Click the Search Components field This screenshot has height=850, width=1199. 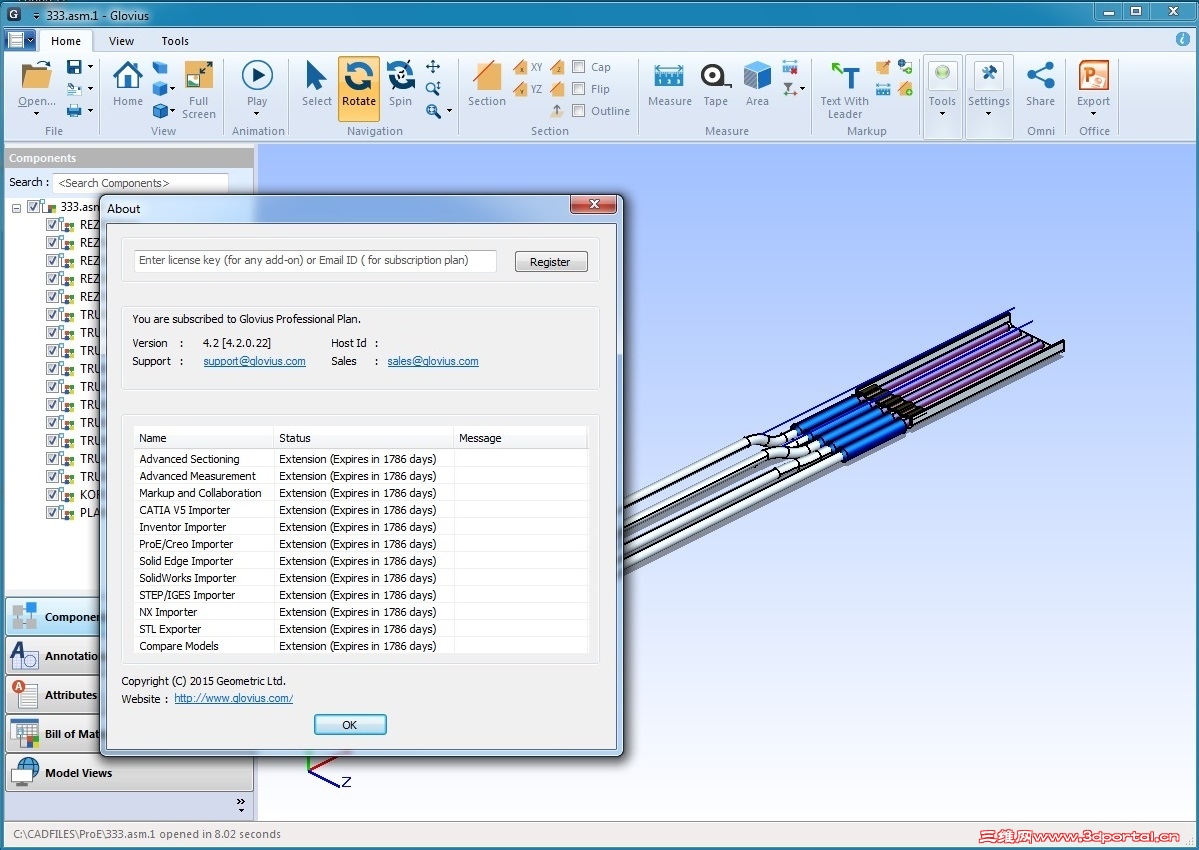141,183
